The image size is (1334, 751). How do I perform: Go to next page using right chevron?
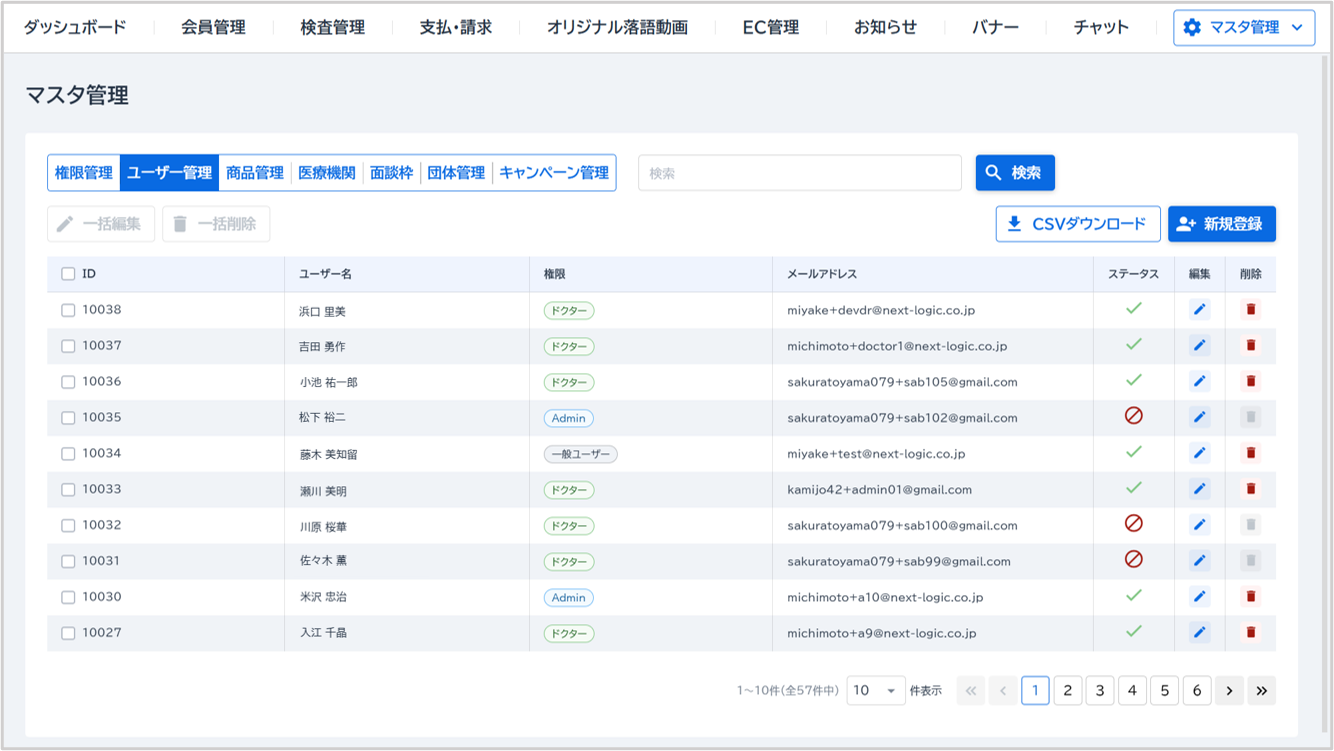[1229, 691]
